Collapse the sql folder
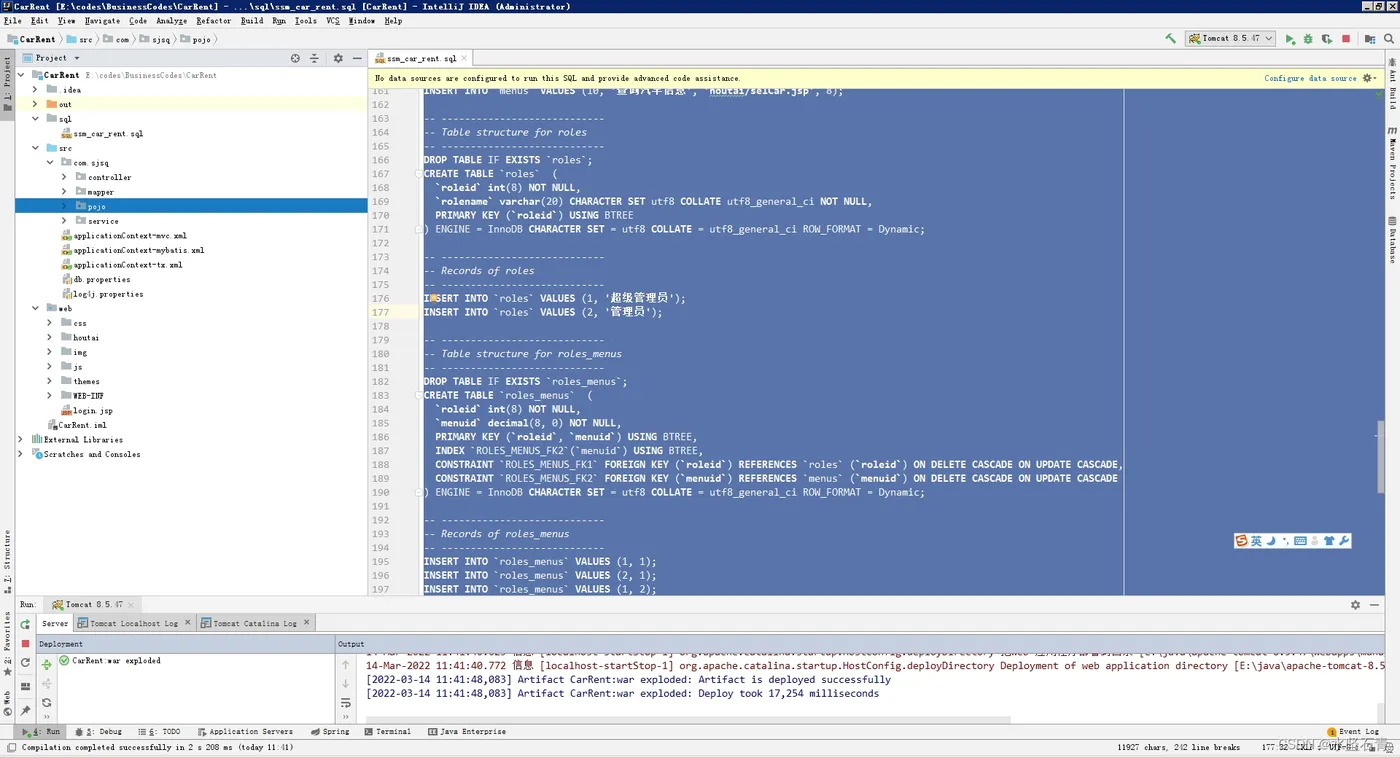 pyautogui.click(x=35, y=118)
